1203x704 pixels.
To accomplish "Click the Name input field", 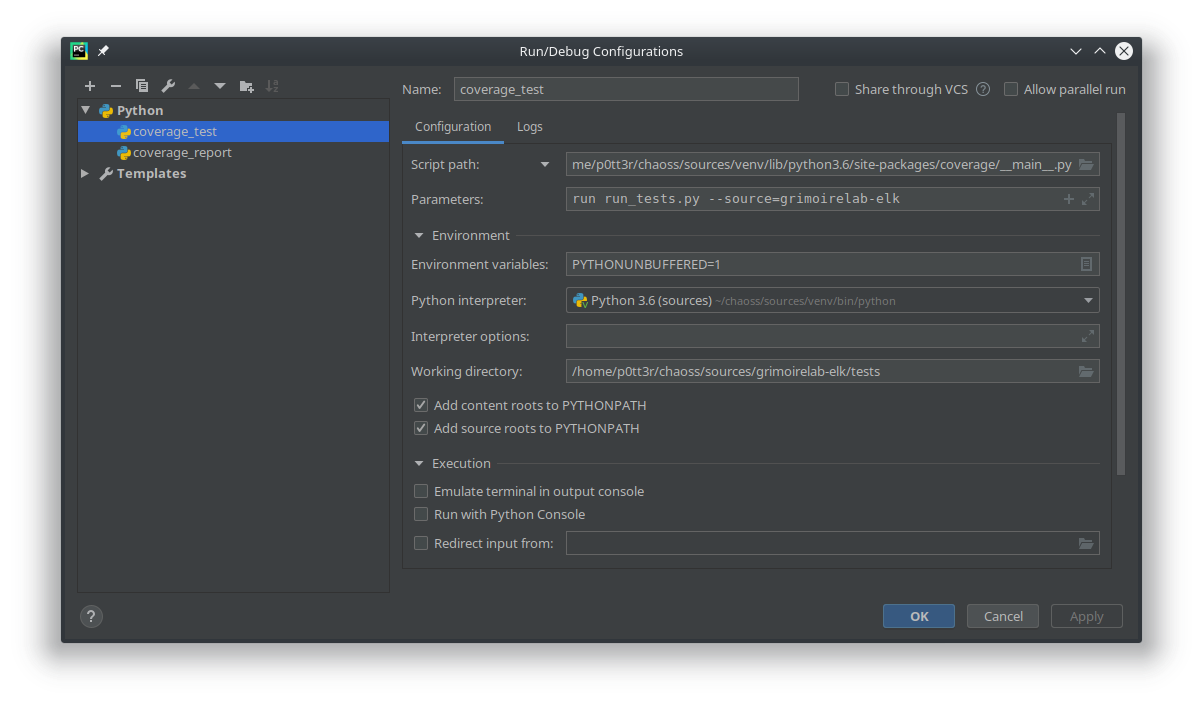I will (x=626, y=89).
